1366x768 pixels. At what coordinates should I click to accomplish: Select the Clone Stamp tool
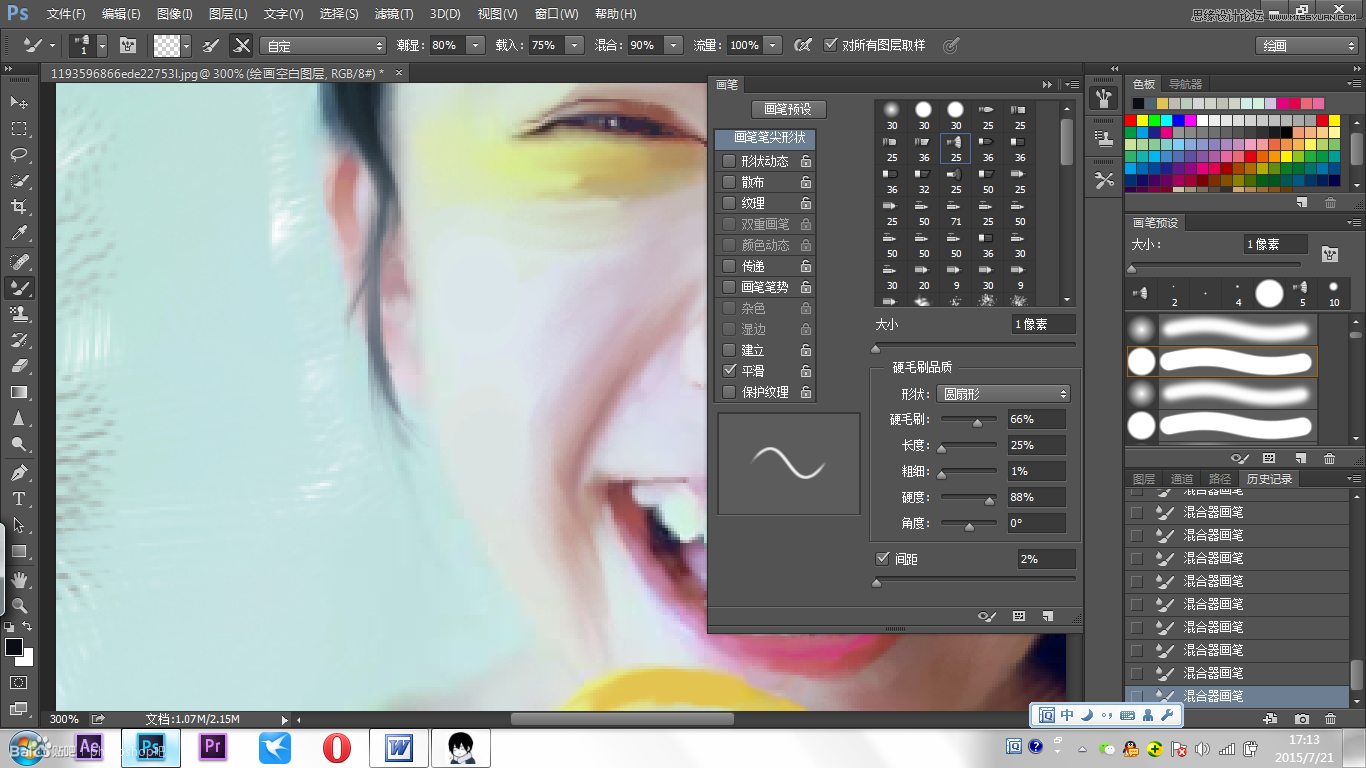[x=18, y=314]
